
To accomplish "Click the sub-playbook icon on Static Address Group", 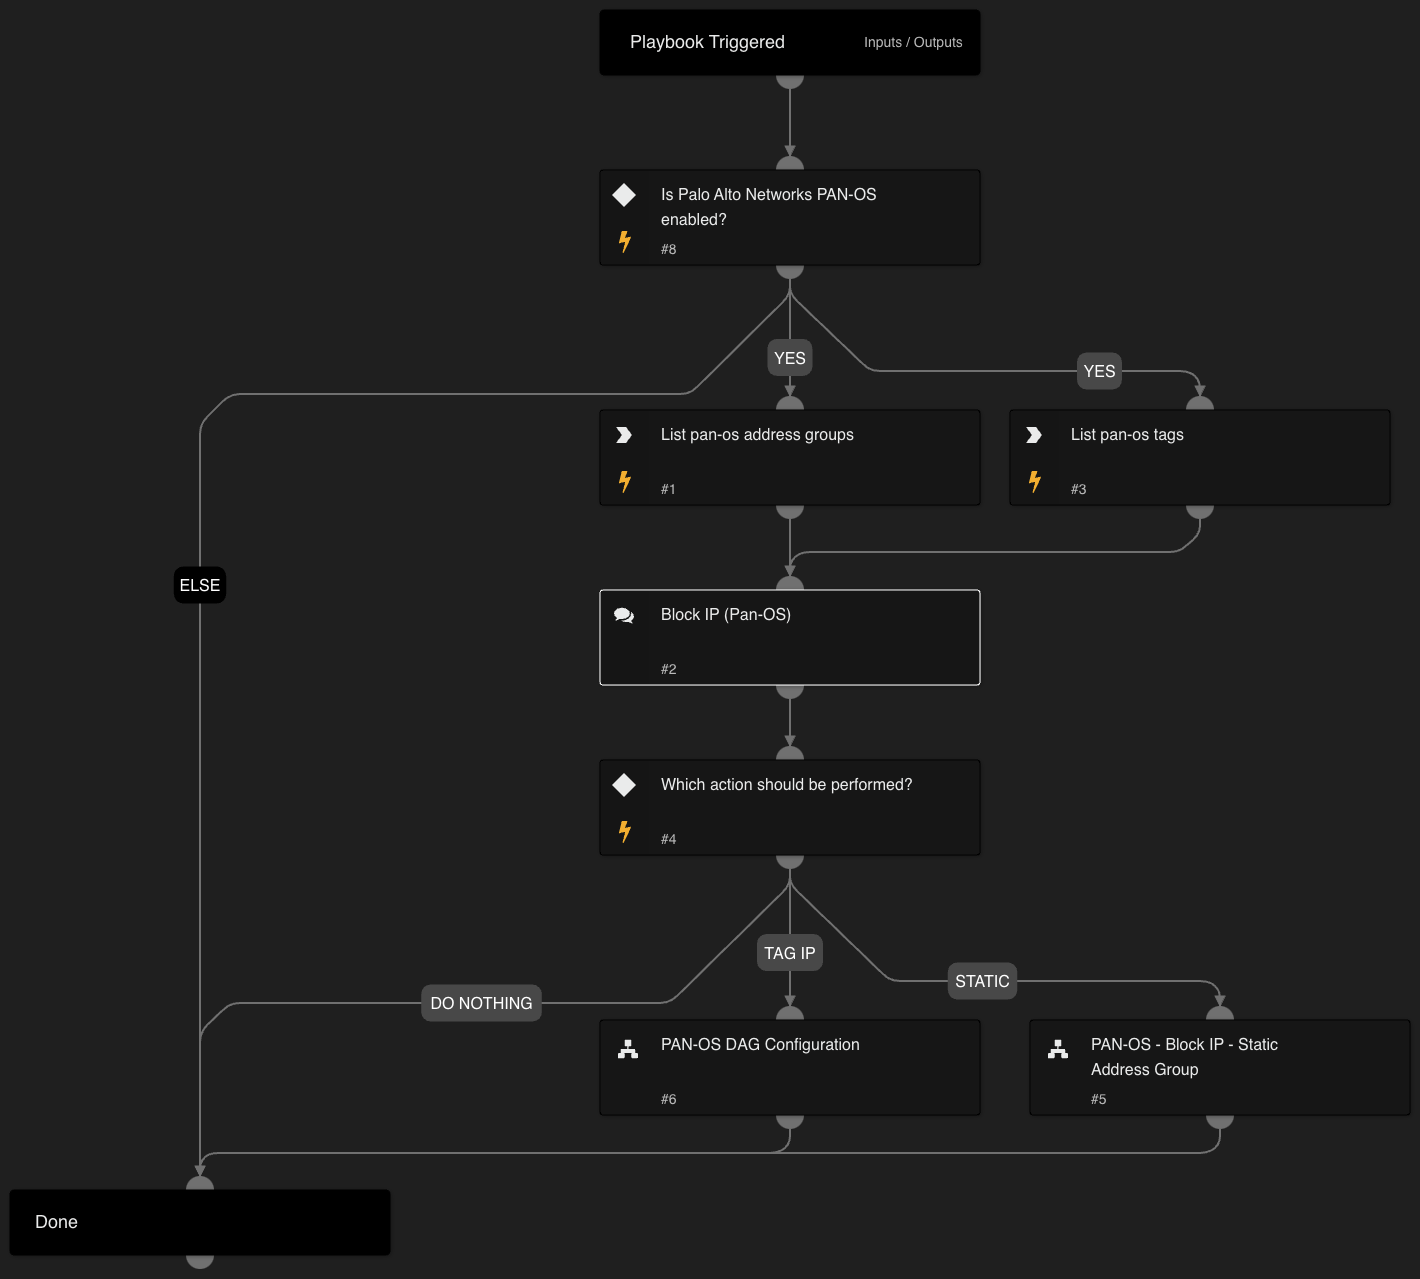I will (1058, 1049).
